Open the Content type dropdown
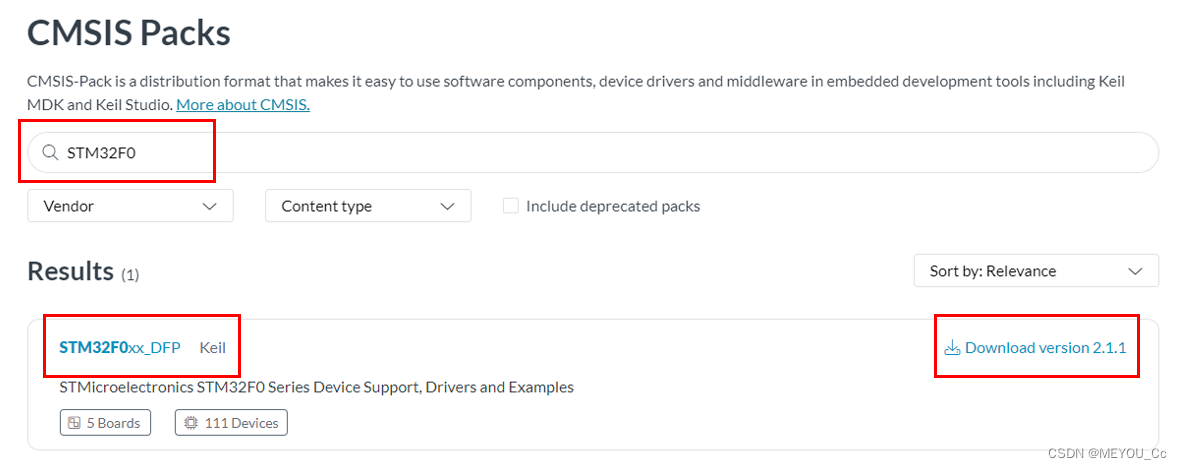Screen dimensions: 1182x469 [368, 206]
